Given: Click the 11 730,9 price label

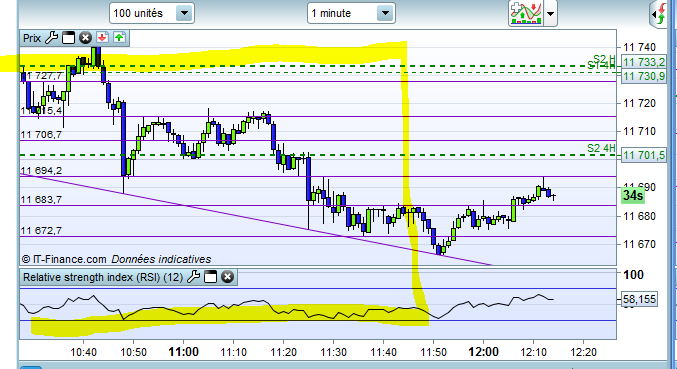Looking at the screenshot, I should click(x=644, y=76).
